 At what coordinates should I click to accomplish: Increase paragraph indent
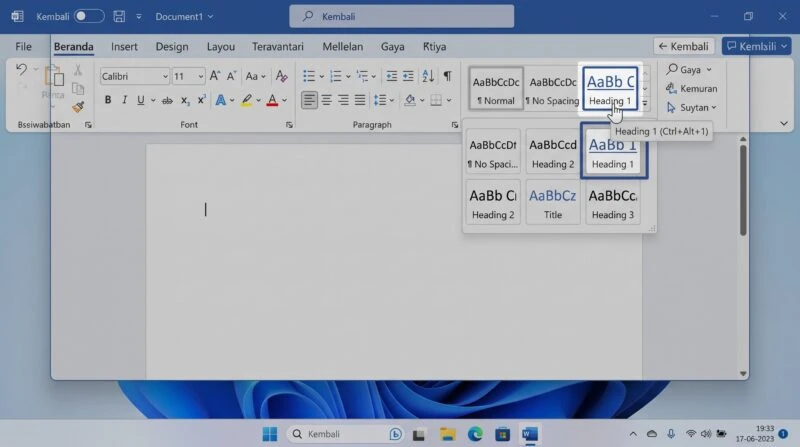[408, 76]
